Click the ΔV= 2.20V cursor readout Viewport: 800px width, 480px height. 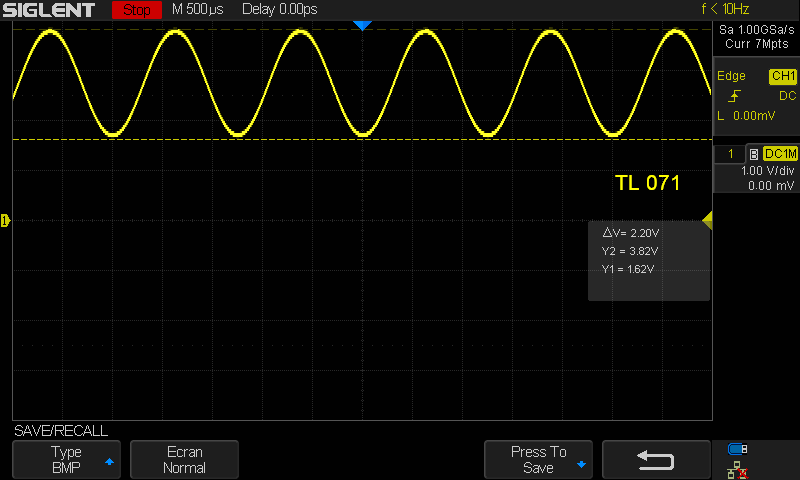pos(631,233)
